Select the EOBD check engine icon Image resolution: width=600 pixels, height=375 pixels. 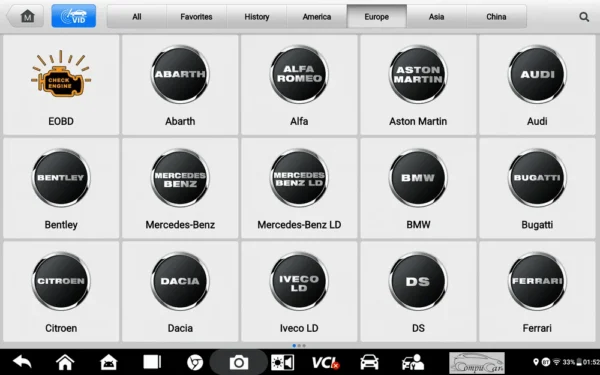(61, 73)
